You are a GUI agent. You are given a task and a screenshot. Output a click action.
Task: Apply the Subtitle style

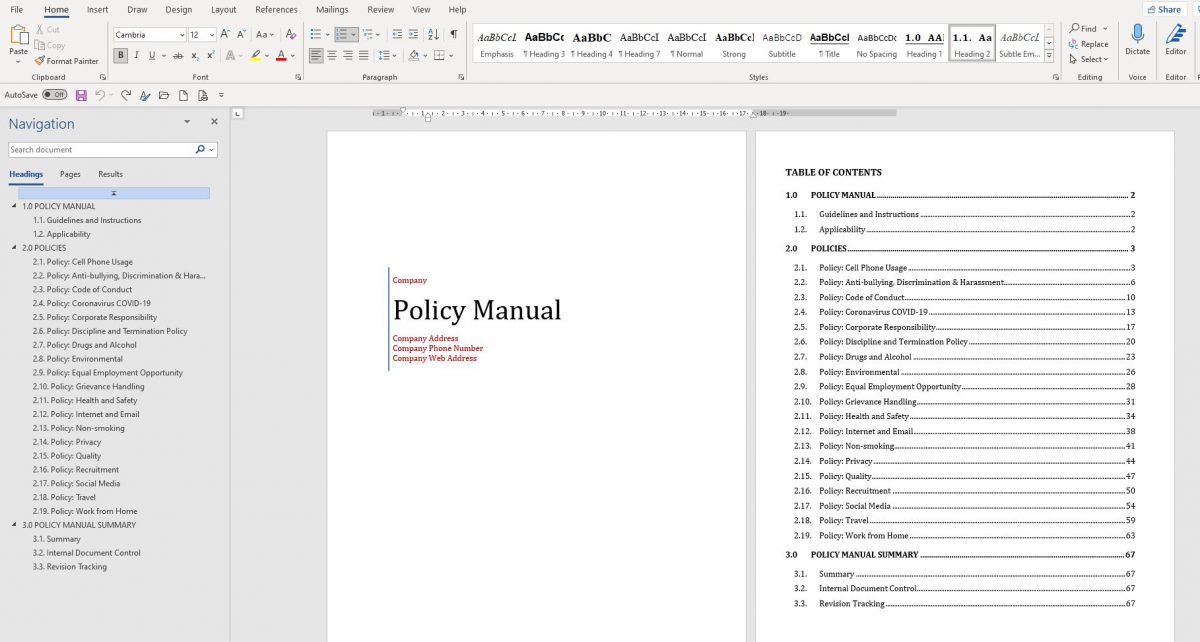click(782, 44)
